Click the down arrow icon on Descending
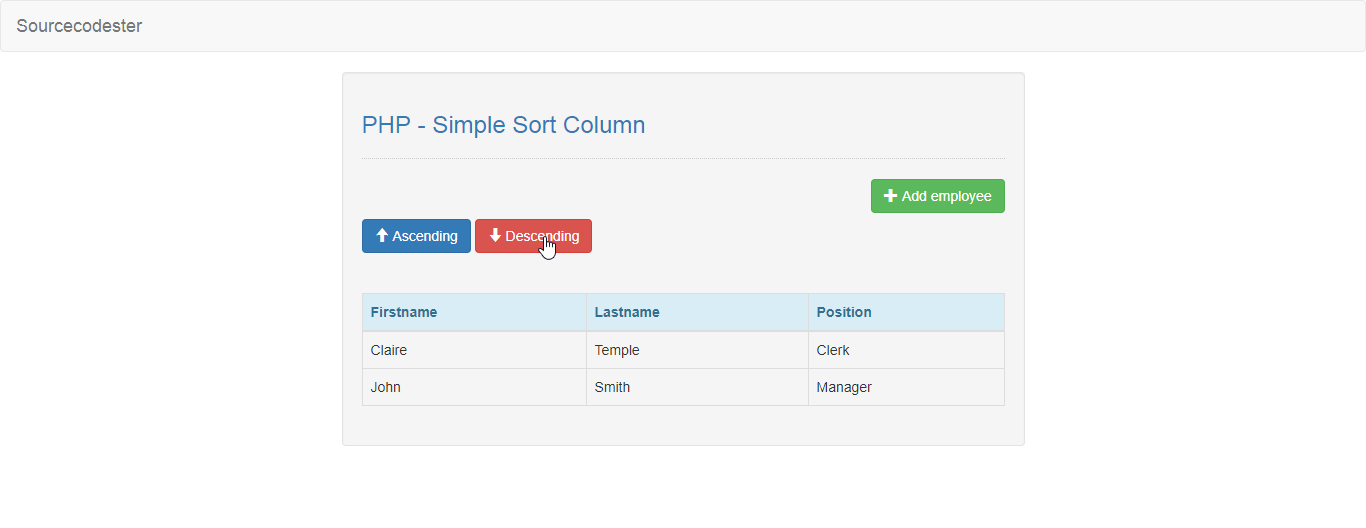This screenshot has height=528, width=1366. 495,236
